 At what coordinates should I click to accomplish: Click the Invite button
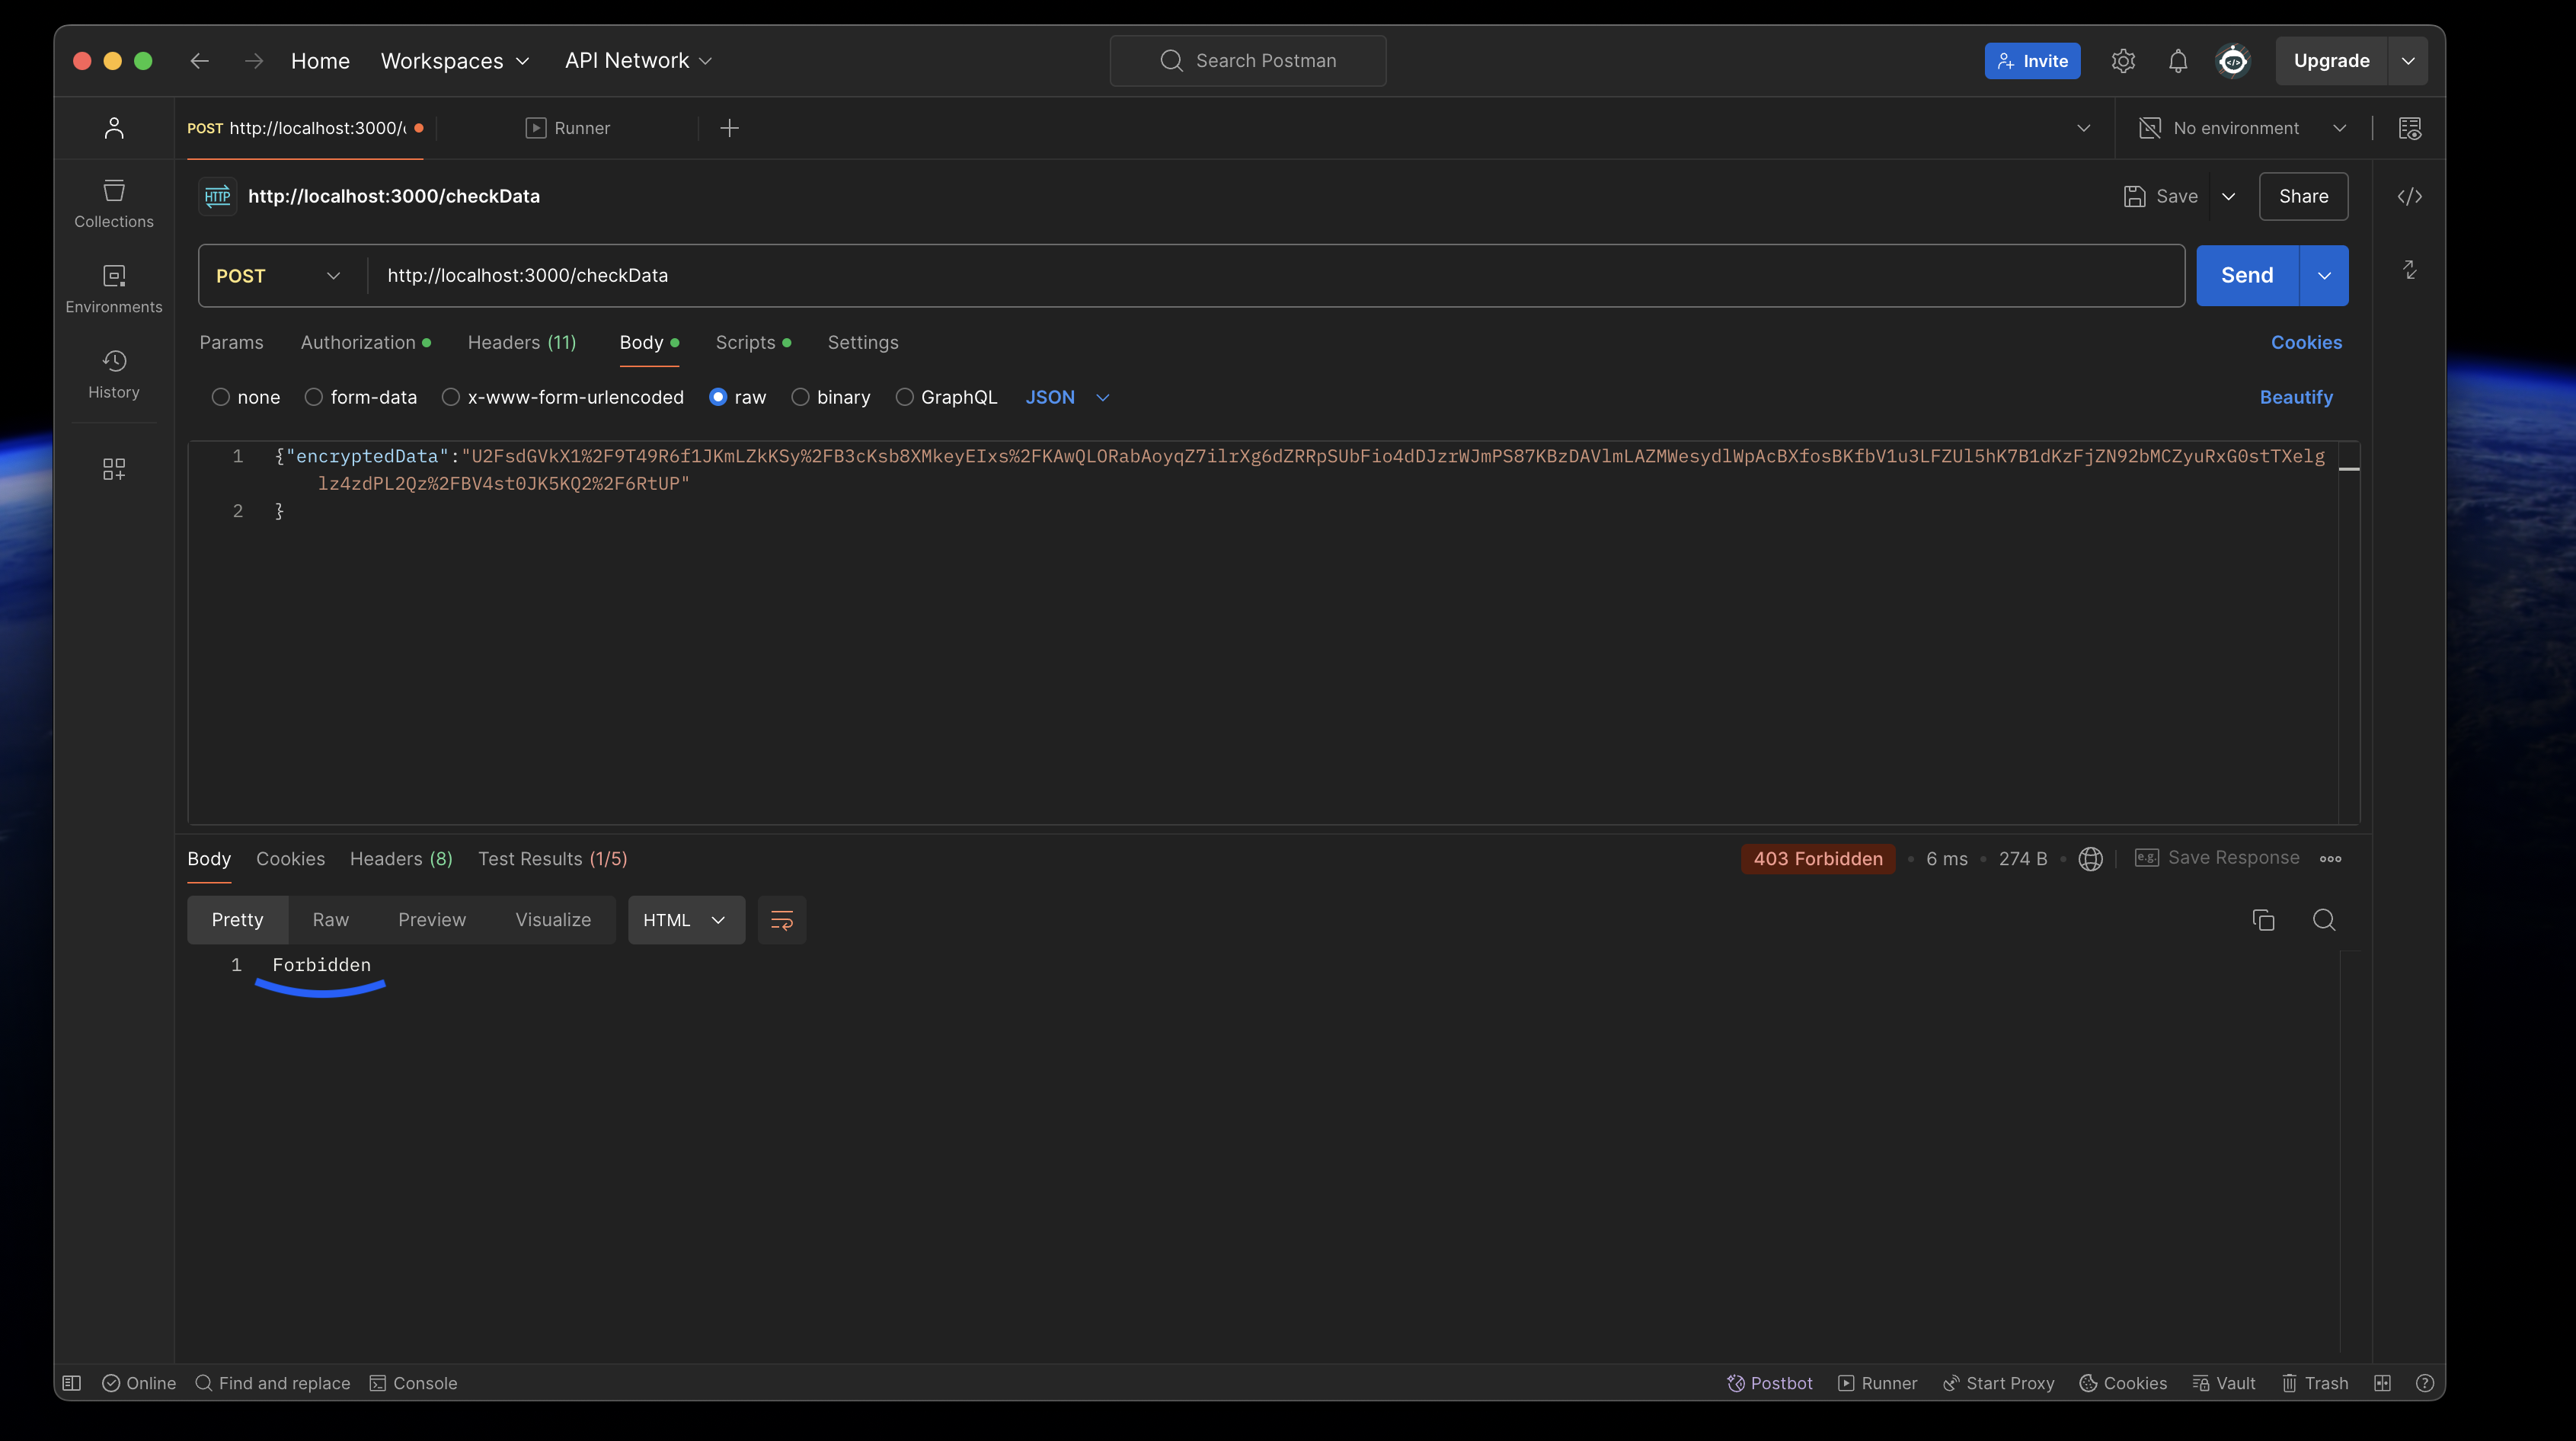[2032, 61]
